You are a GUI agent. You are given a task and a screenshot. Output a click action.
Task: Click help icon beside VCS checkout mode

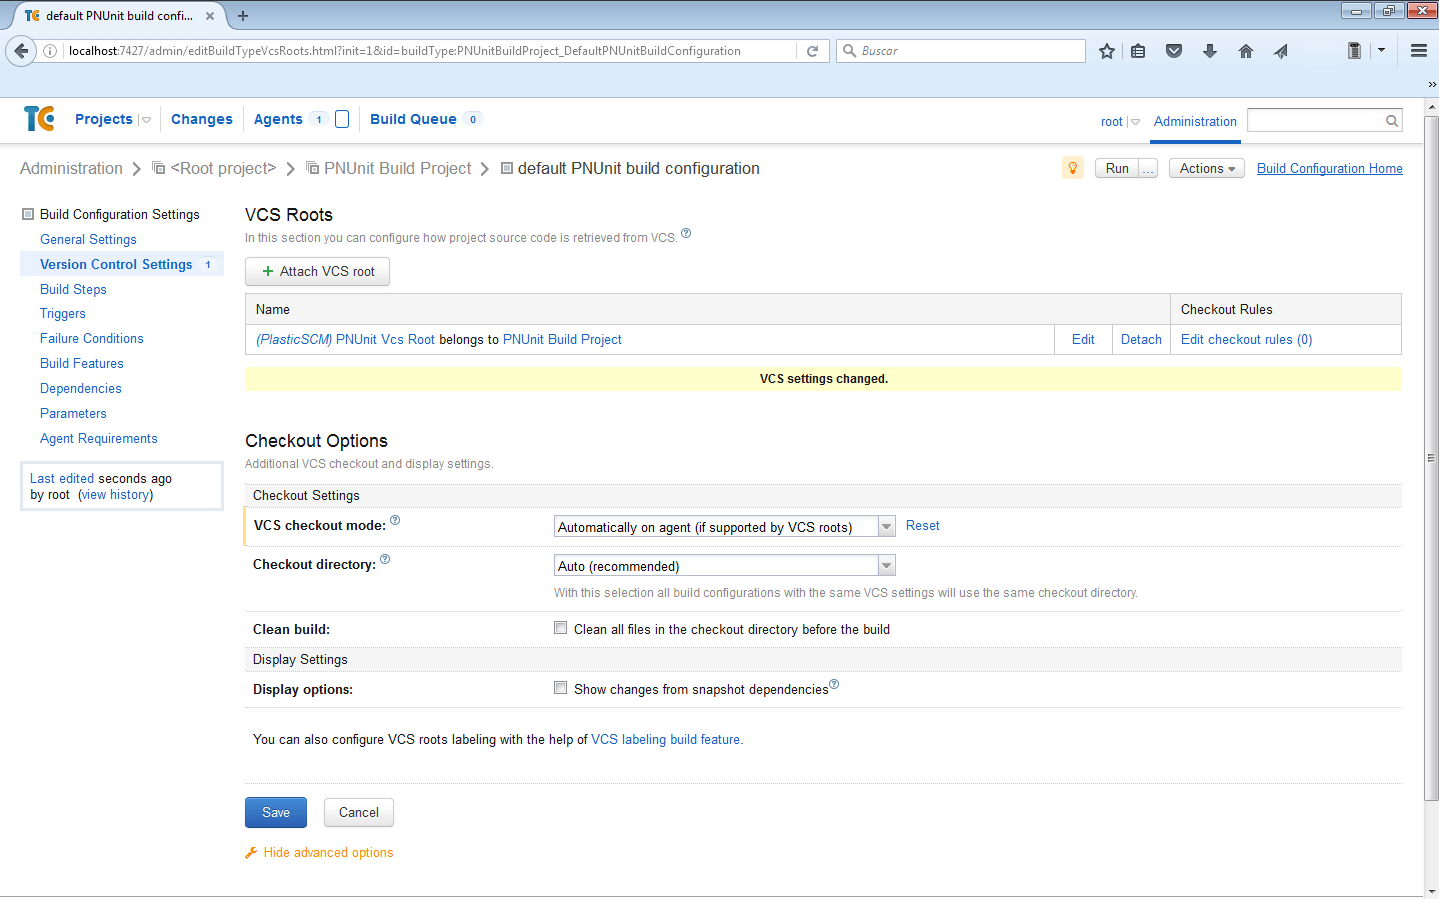point(395,520)
